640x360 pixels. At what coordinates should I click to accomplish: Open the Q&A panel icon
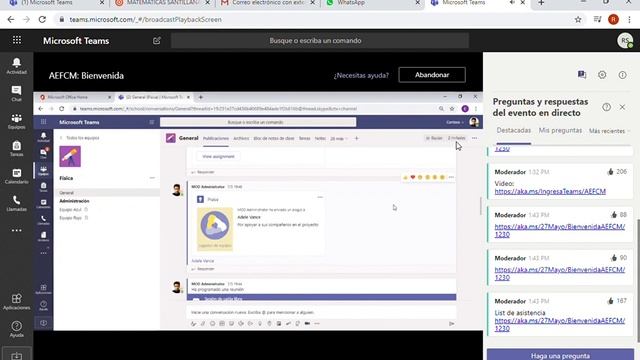[x=582, y=75]
